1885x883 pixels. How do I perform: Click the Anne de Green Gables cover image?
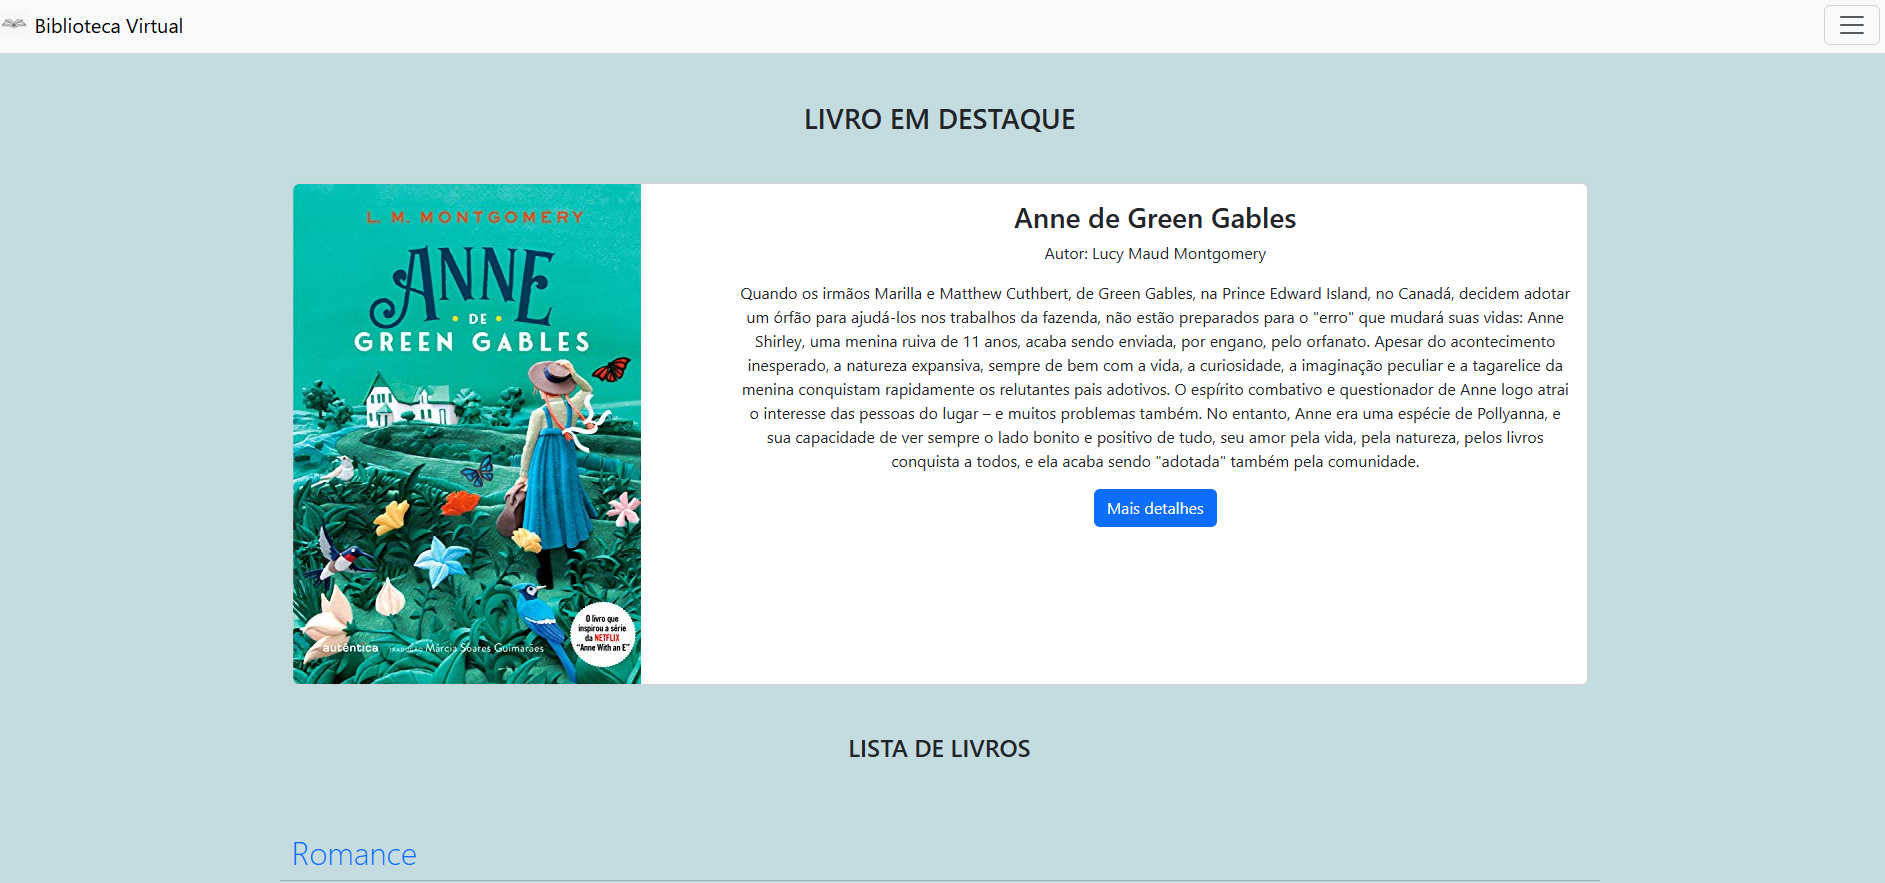coord(466,433)
